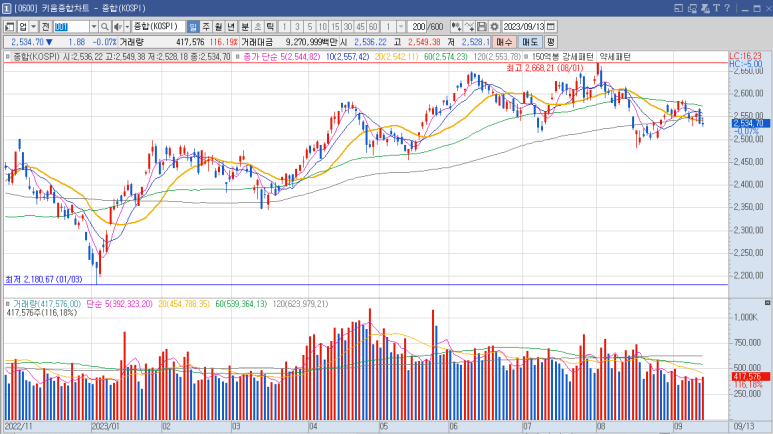Viewport: 773px width, 434px height.
Task: Select the 분 minute period toggle
Action: point(245,27)
